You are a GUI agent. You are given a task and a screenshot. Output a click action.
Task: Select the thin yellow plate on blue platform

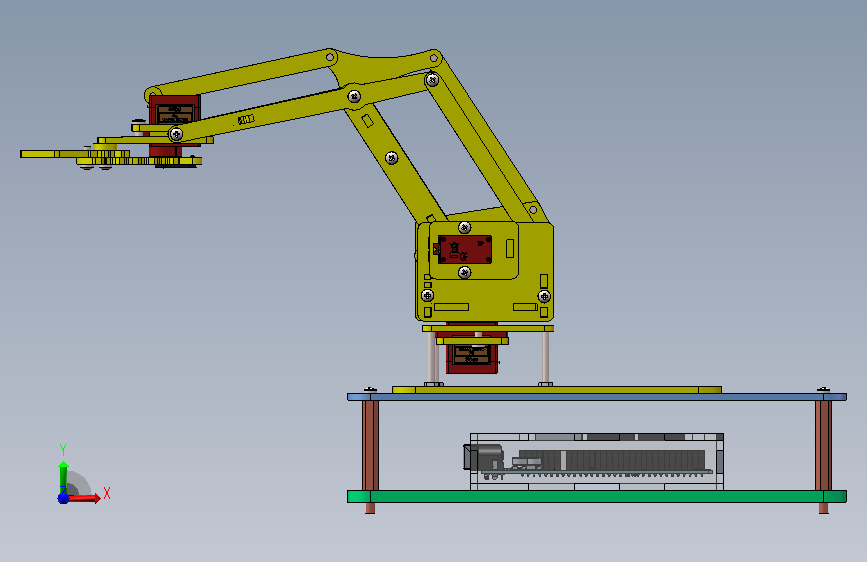coord(557,390)
